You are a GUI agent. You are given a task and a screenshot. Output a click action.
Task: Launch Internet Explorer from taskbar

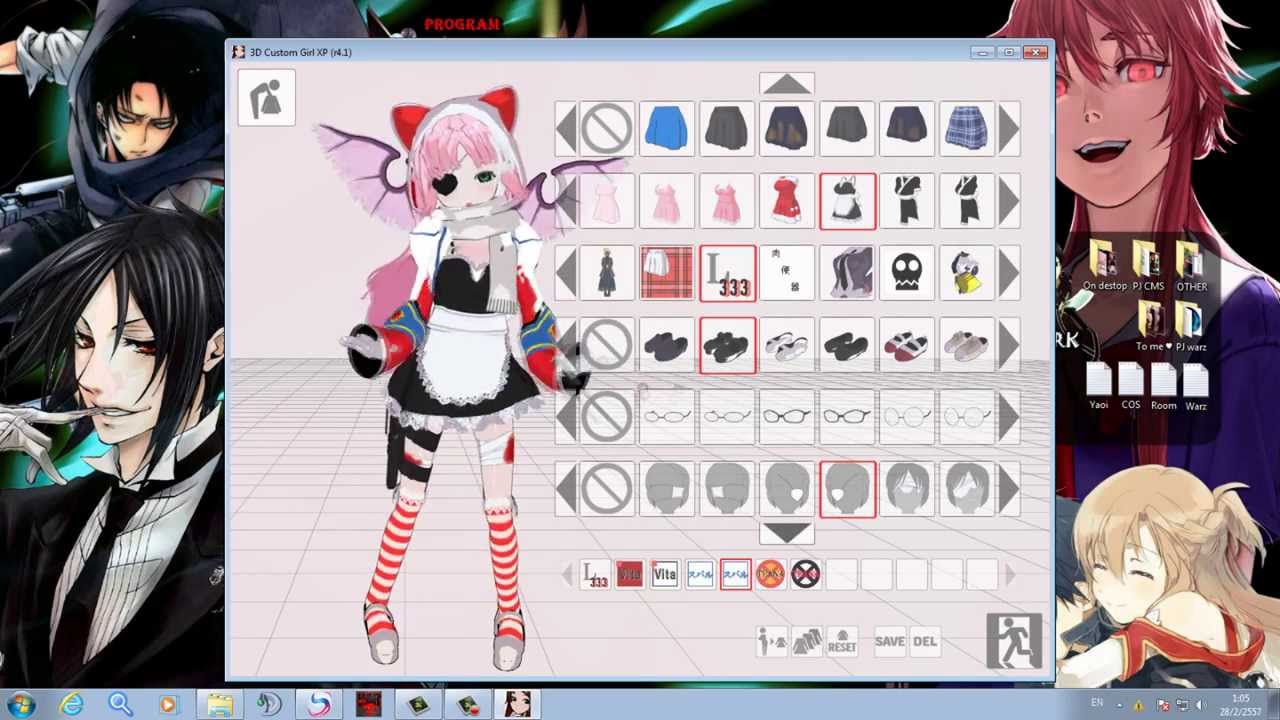click(x=71, y=704)
